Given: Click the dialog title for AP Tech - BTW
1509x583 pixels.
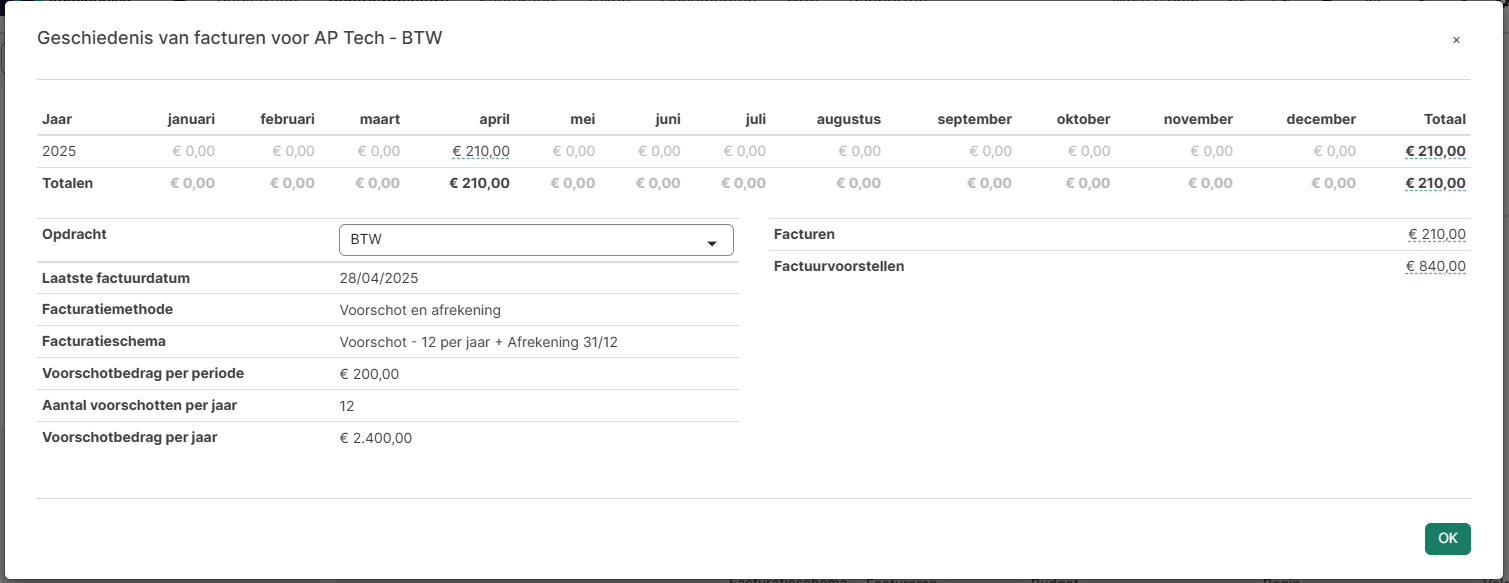Looking at the screenshot, I should pos(239,38).
